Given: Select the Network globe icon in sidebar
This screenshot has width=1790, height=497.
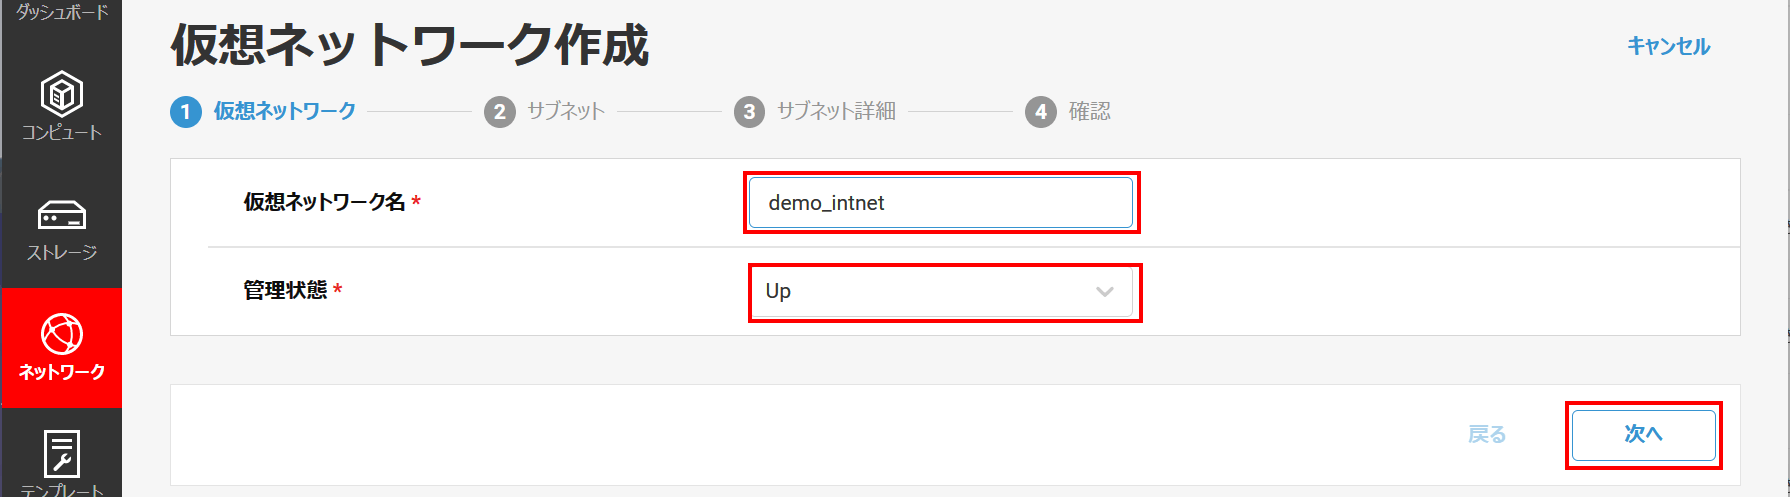Looking at the screenshot, I should pos(61,335).
